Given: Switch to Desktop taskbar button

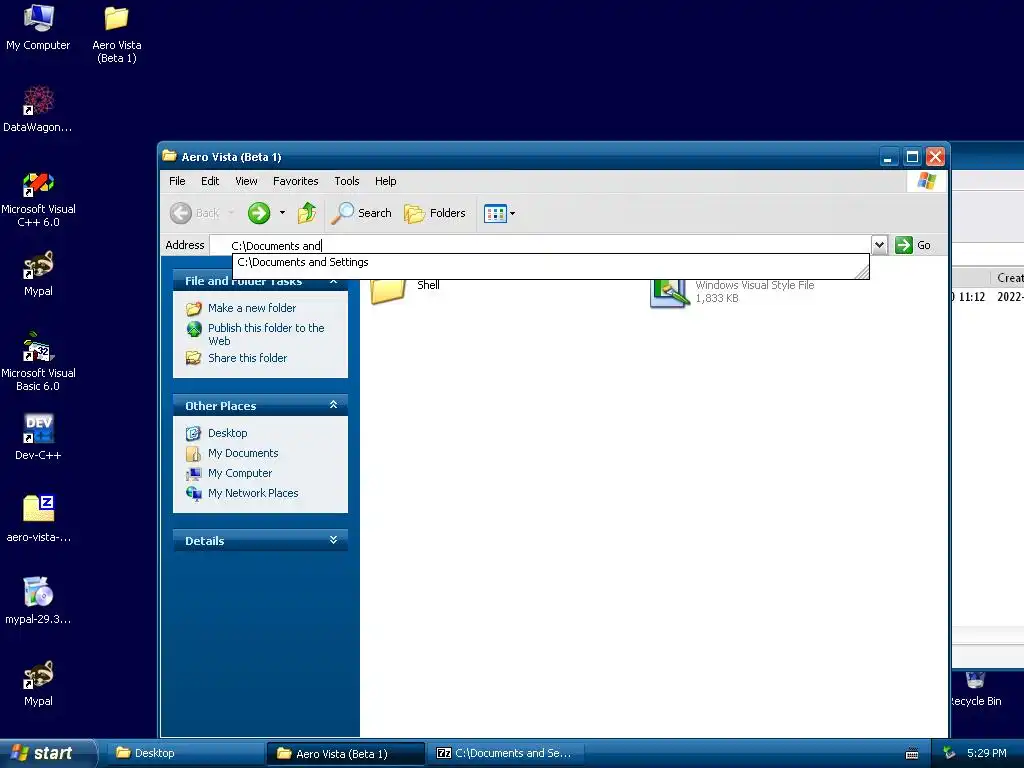Looking at the screenshot, I should click(185, 753).
